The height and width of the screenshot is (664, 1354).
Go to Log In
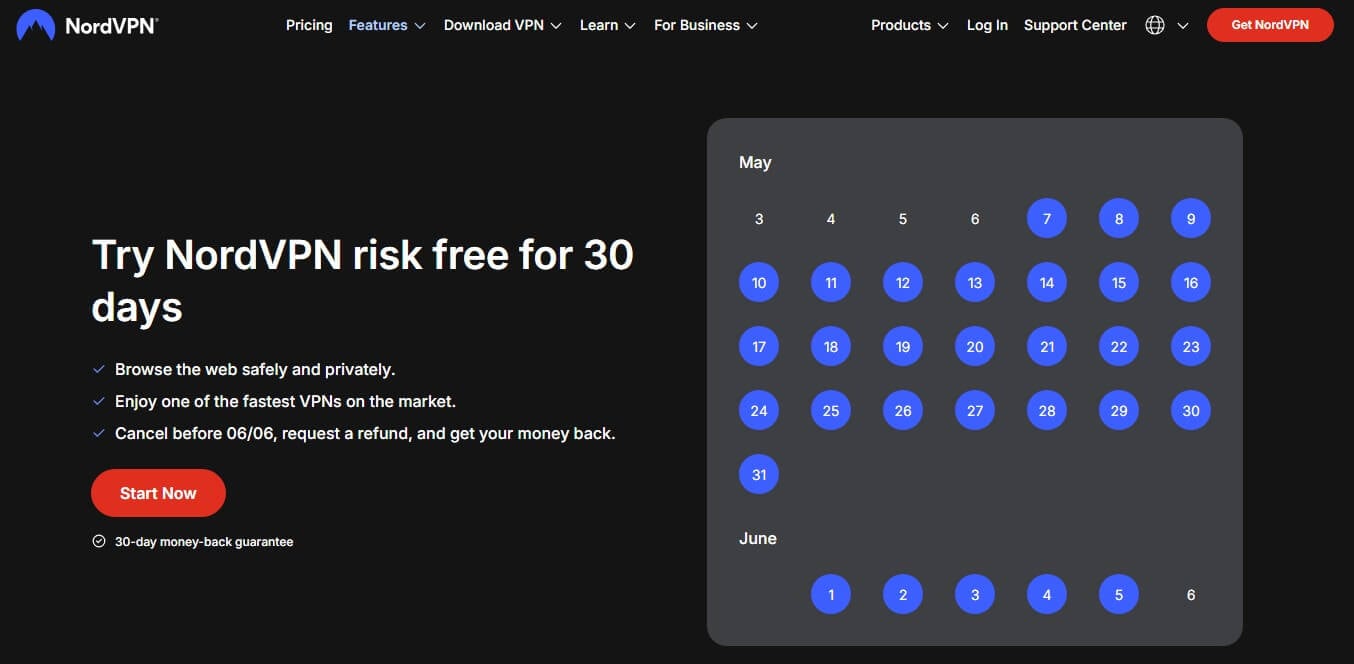[987, 25]
